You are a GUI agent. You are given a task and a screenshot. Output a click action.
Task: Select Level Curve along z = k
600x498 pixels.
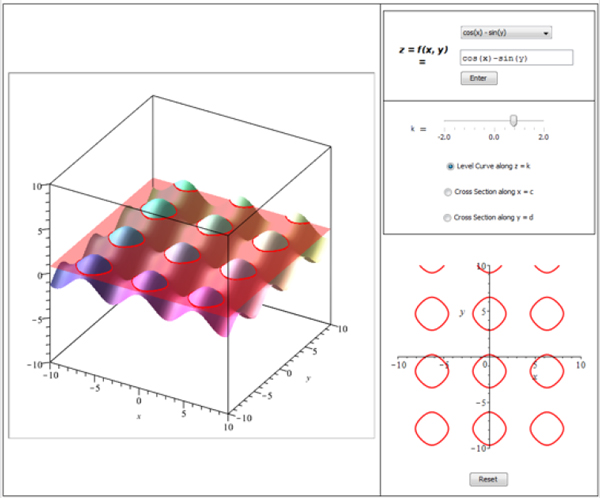[451, 166]
